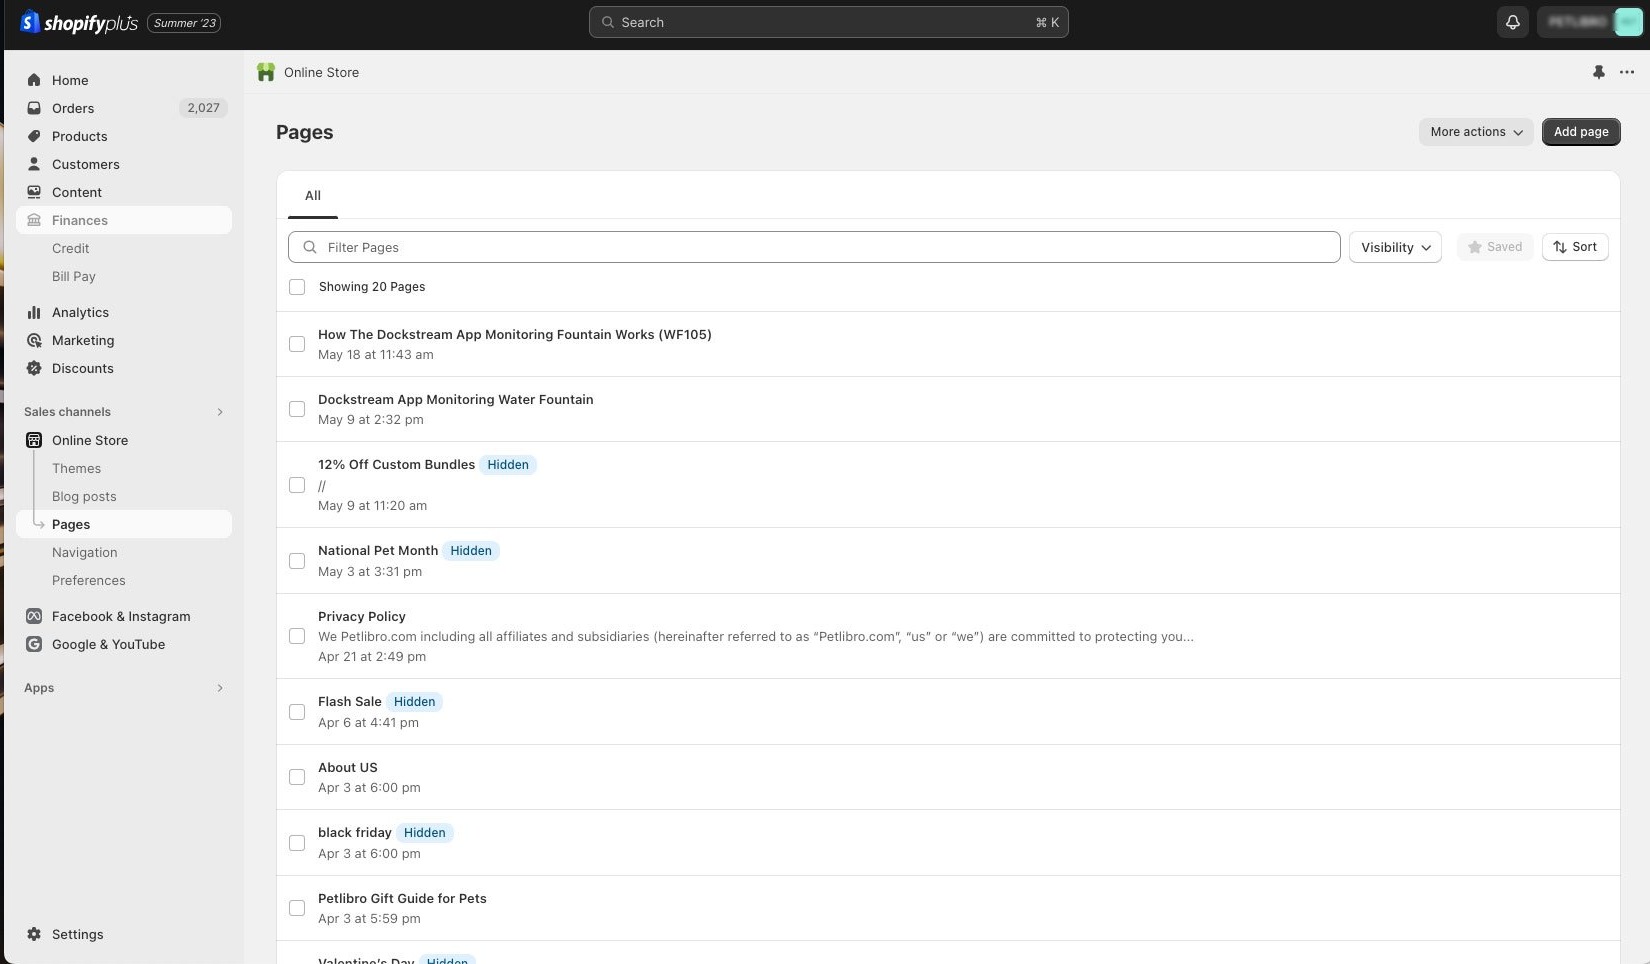Click the Filter Pages input field
Viewport: 1650px width, 964px height.
814,247
